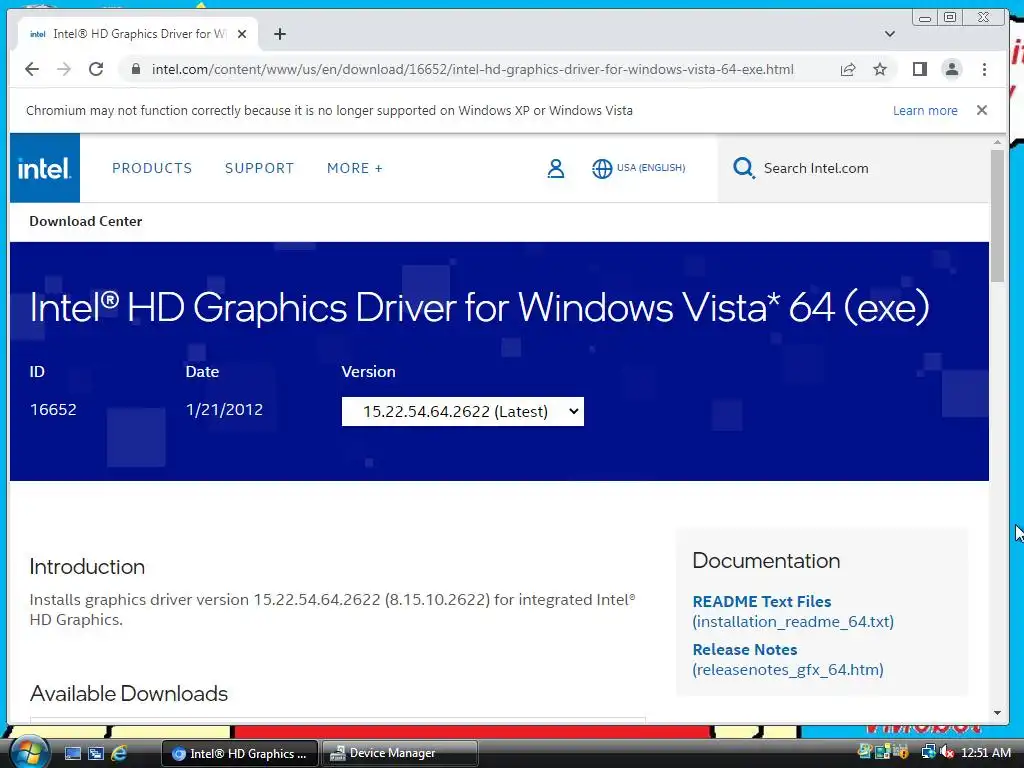
Task: Click the driver ID 16652
Action: click(53, 409)
